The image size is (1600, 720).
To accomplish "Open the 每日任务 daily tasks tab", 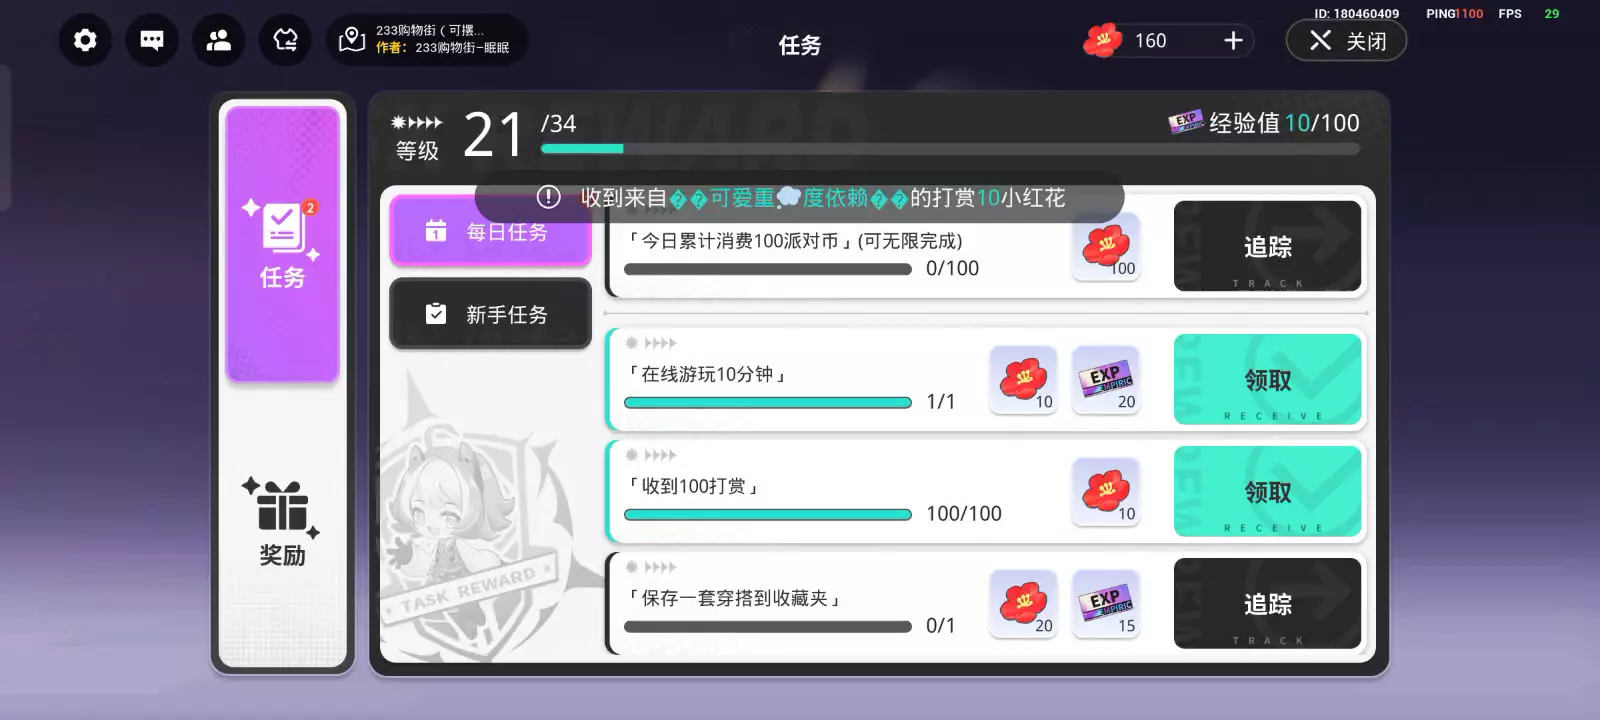I will pyautogui.click(x=490, y=231).
